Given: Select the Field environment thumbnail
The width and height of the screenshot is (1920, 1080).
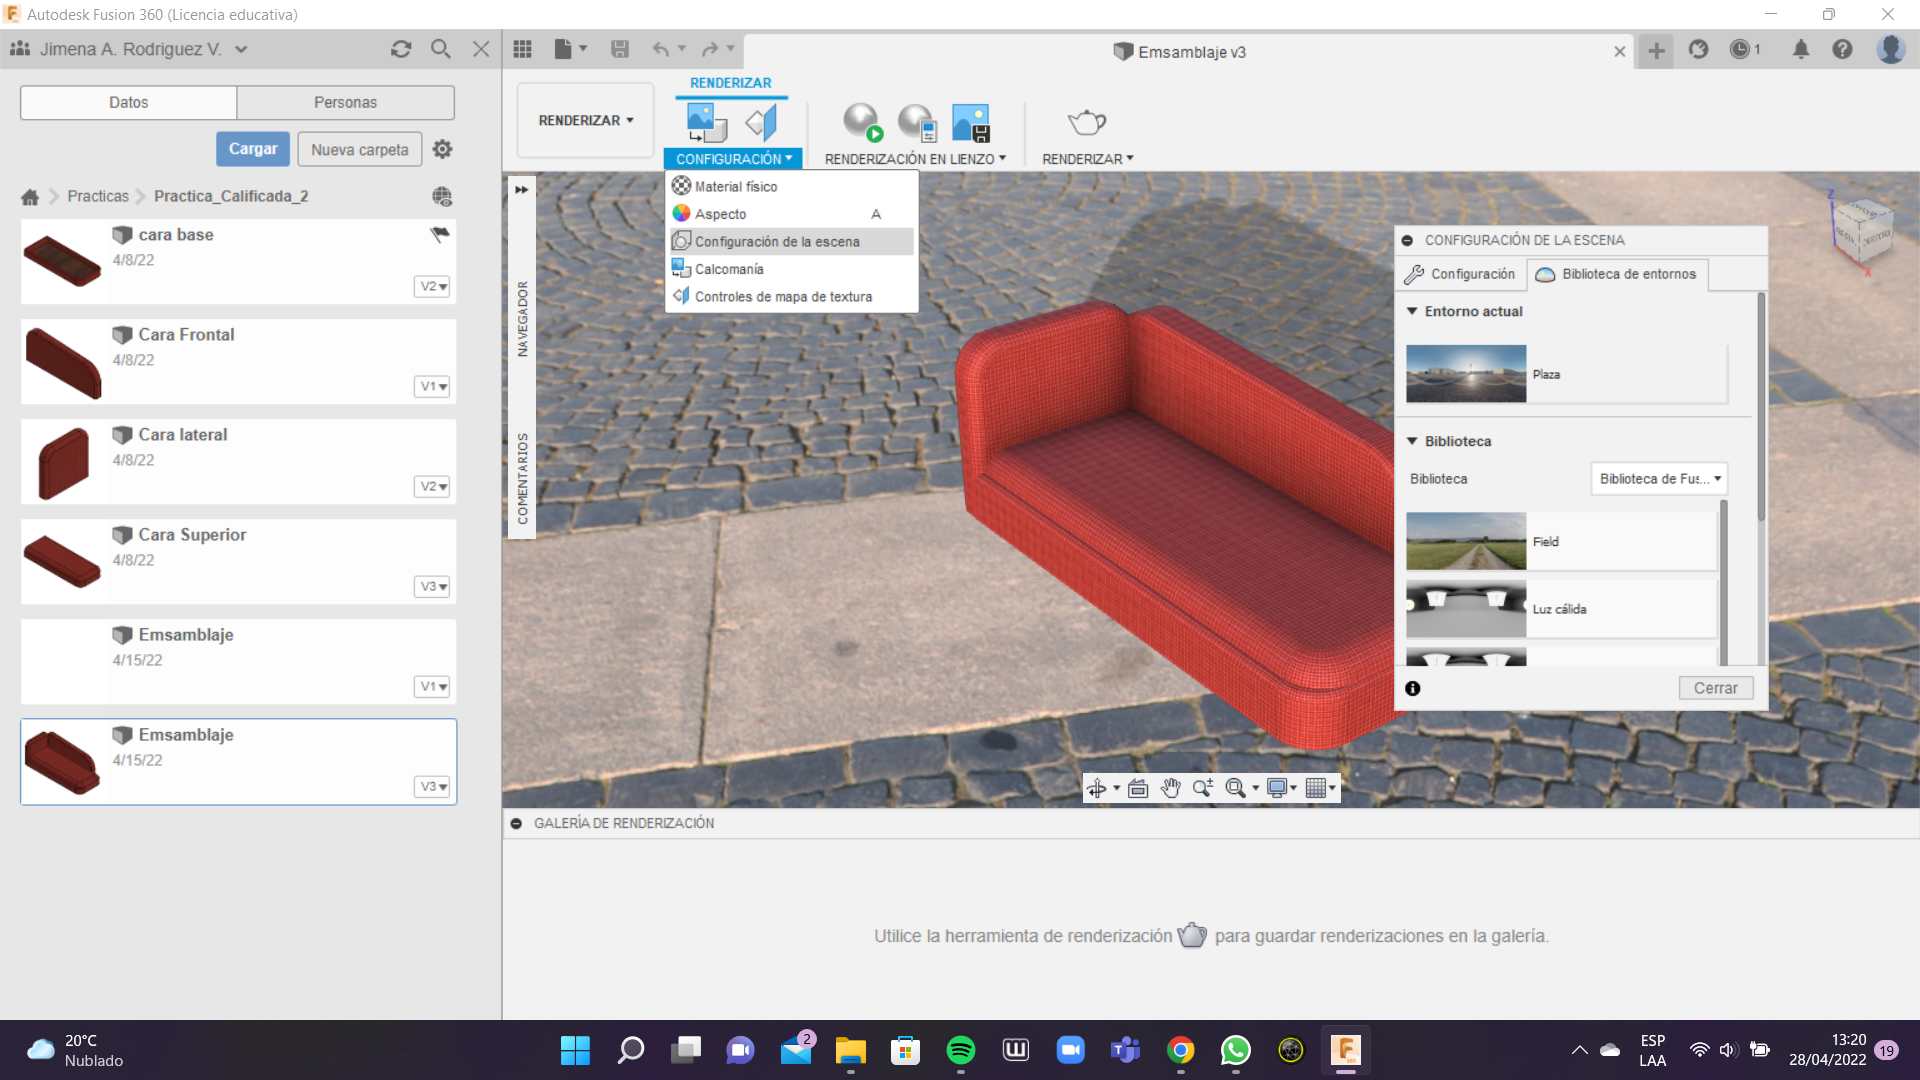Looking at the screenshot, I should [1466, 541].
